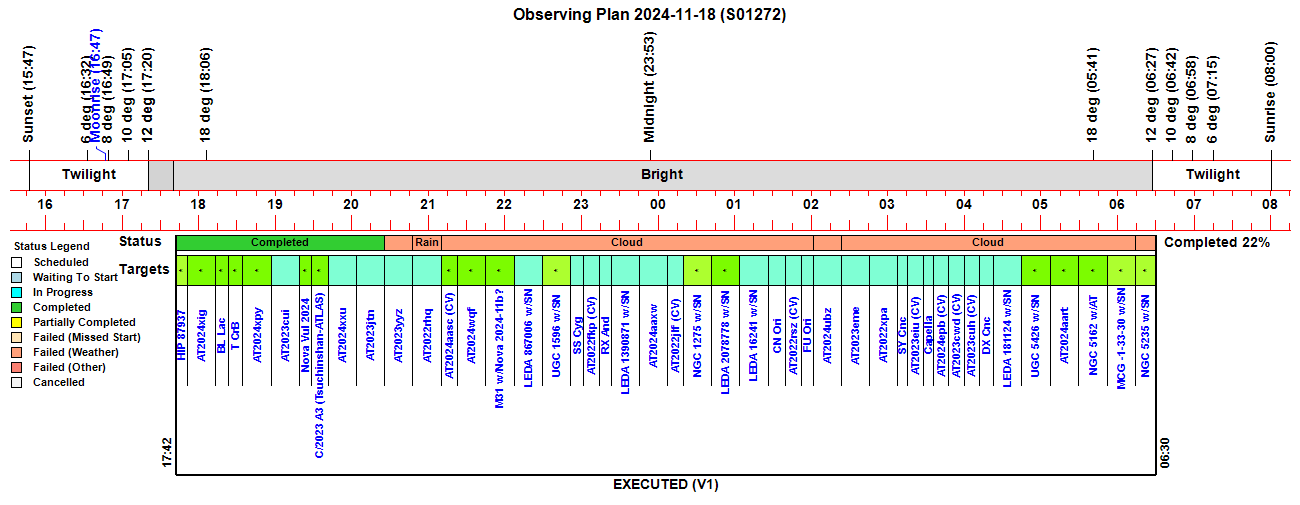Click the 18 deg (18:06) marker
This screenshot has width=1300, height=505.
point(206,96)
